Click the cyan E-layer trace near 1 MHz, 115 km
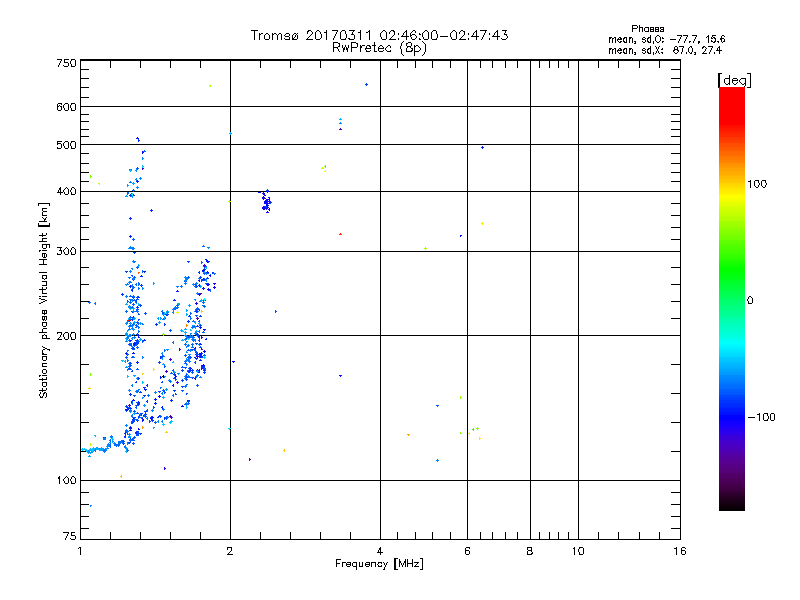Viewport: 800px width, 600px height. pyautogui.click(x=94, y=450)
